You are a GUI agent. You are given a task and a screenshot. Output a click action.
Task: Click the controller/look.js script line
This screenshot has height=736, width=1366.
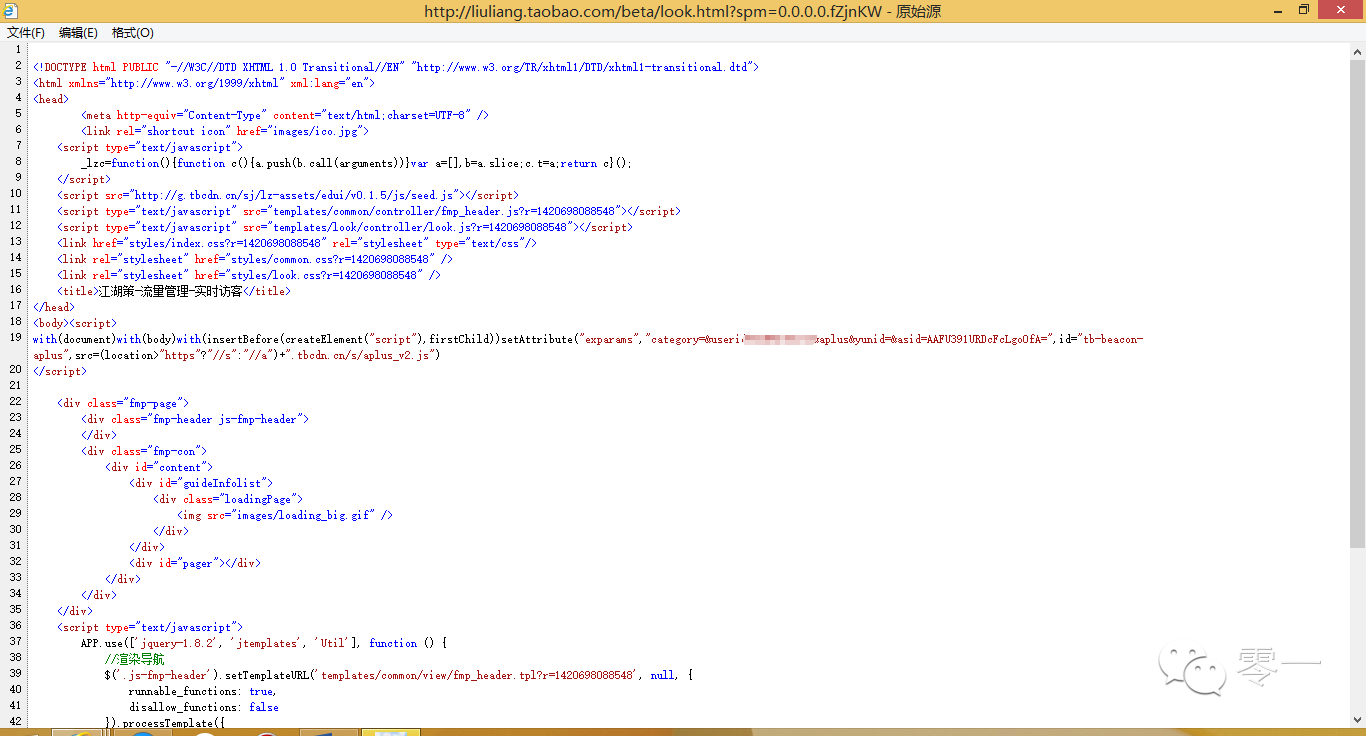tap(345, 227)
